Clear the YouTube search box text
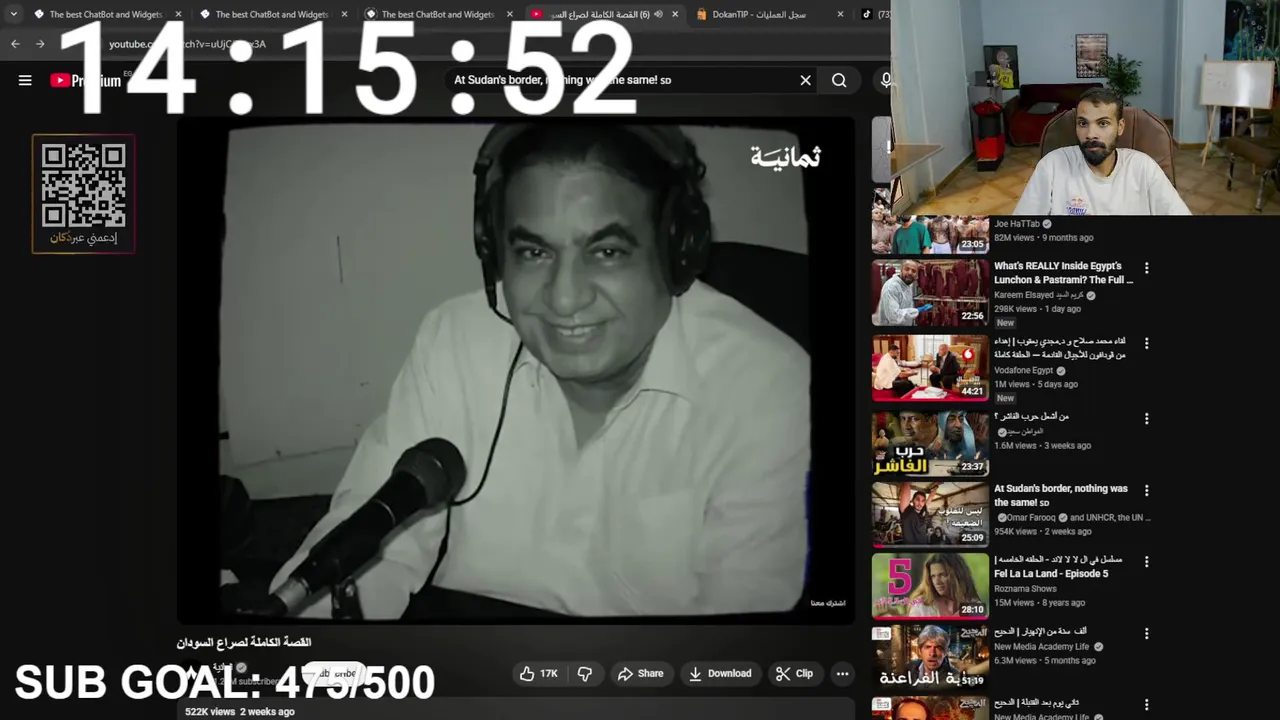Screen dimensions: 1280x720 [805, 80]
